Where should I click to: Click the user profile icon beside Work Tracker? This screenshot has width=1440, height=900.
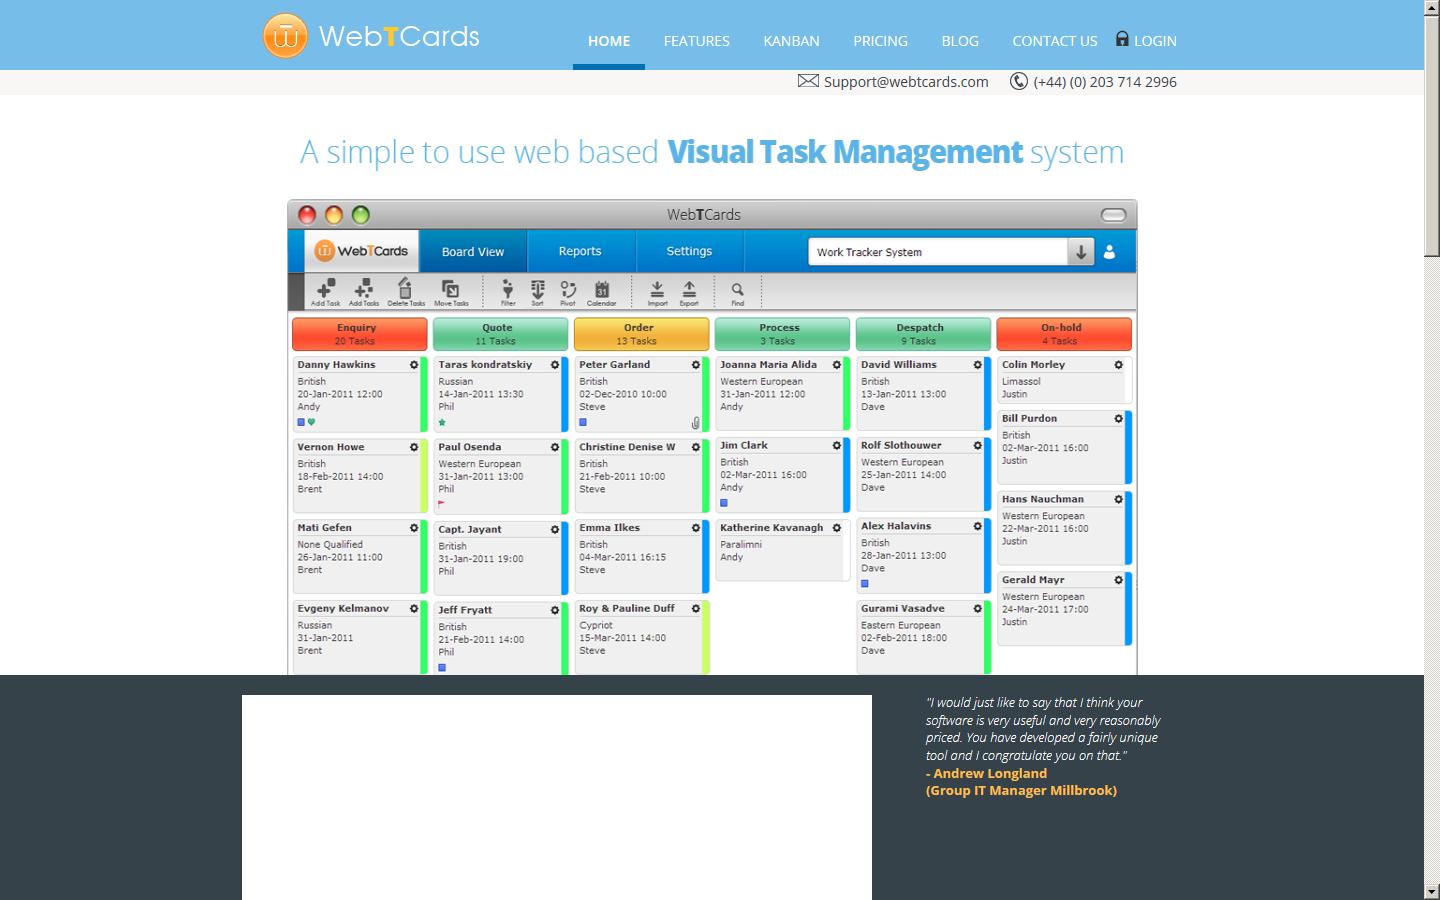1109,252
